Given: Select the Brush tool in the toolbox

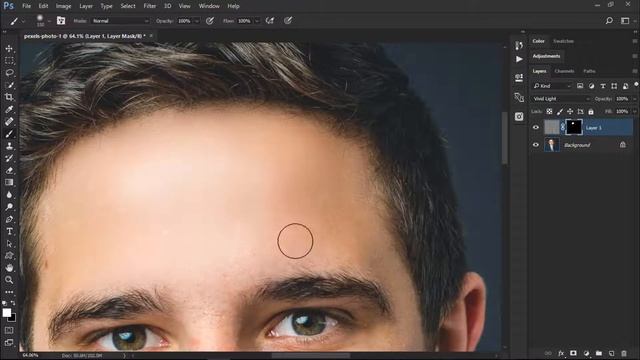Looking at the screenshot, I should [9, 134].
